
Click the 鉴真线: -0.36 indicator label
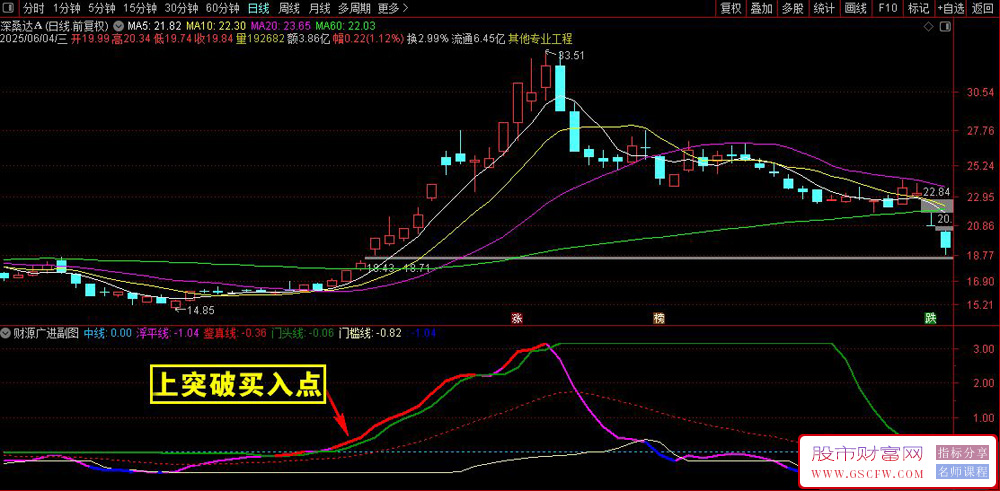coord(236,333)
